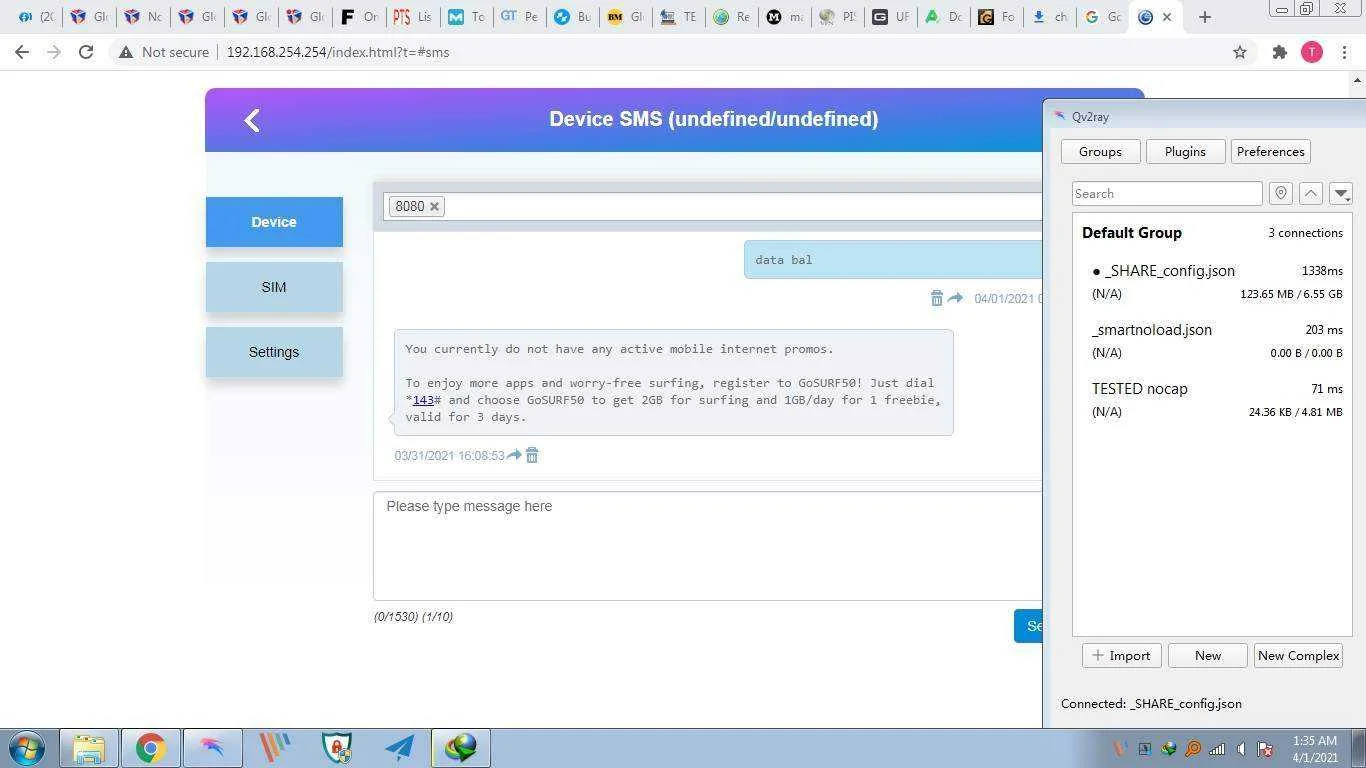
Task: Go back using the white arrow in SMS header
Action: click(x=252, y=120)
